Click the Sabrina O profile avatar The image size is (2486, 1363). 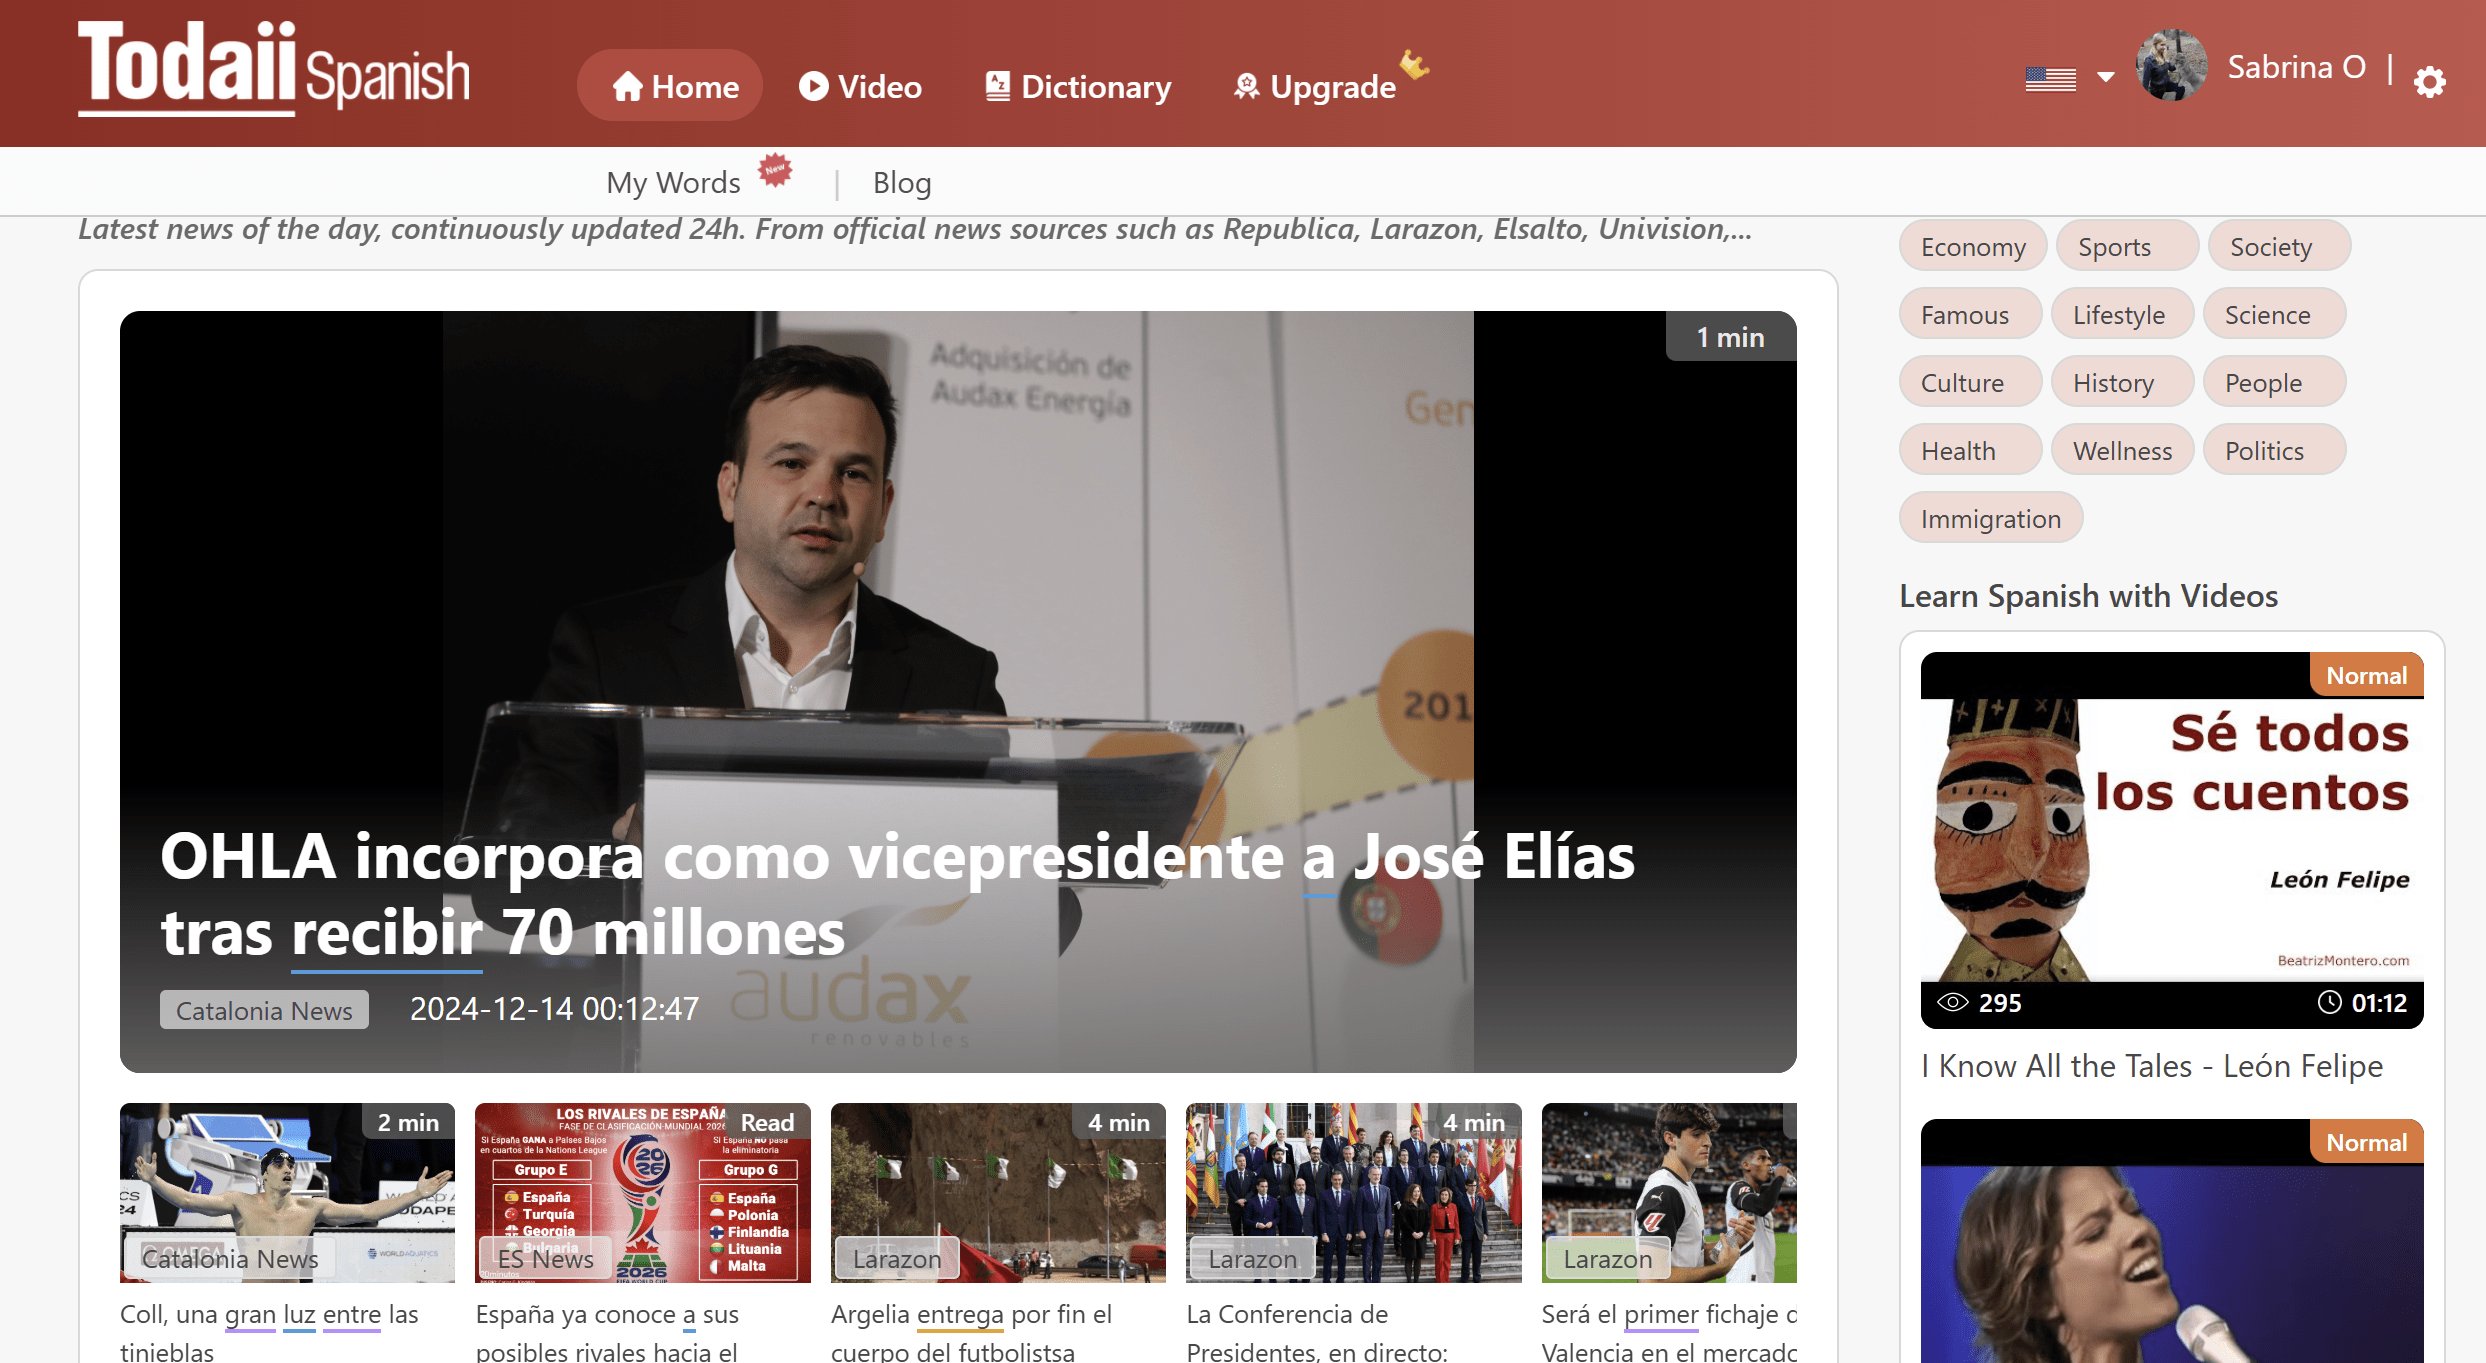coord(2171,66)
